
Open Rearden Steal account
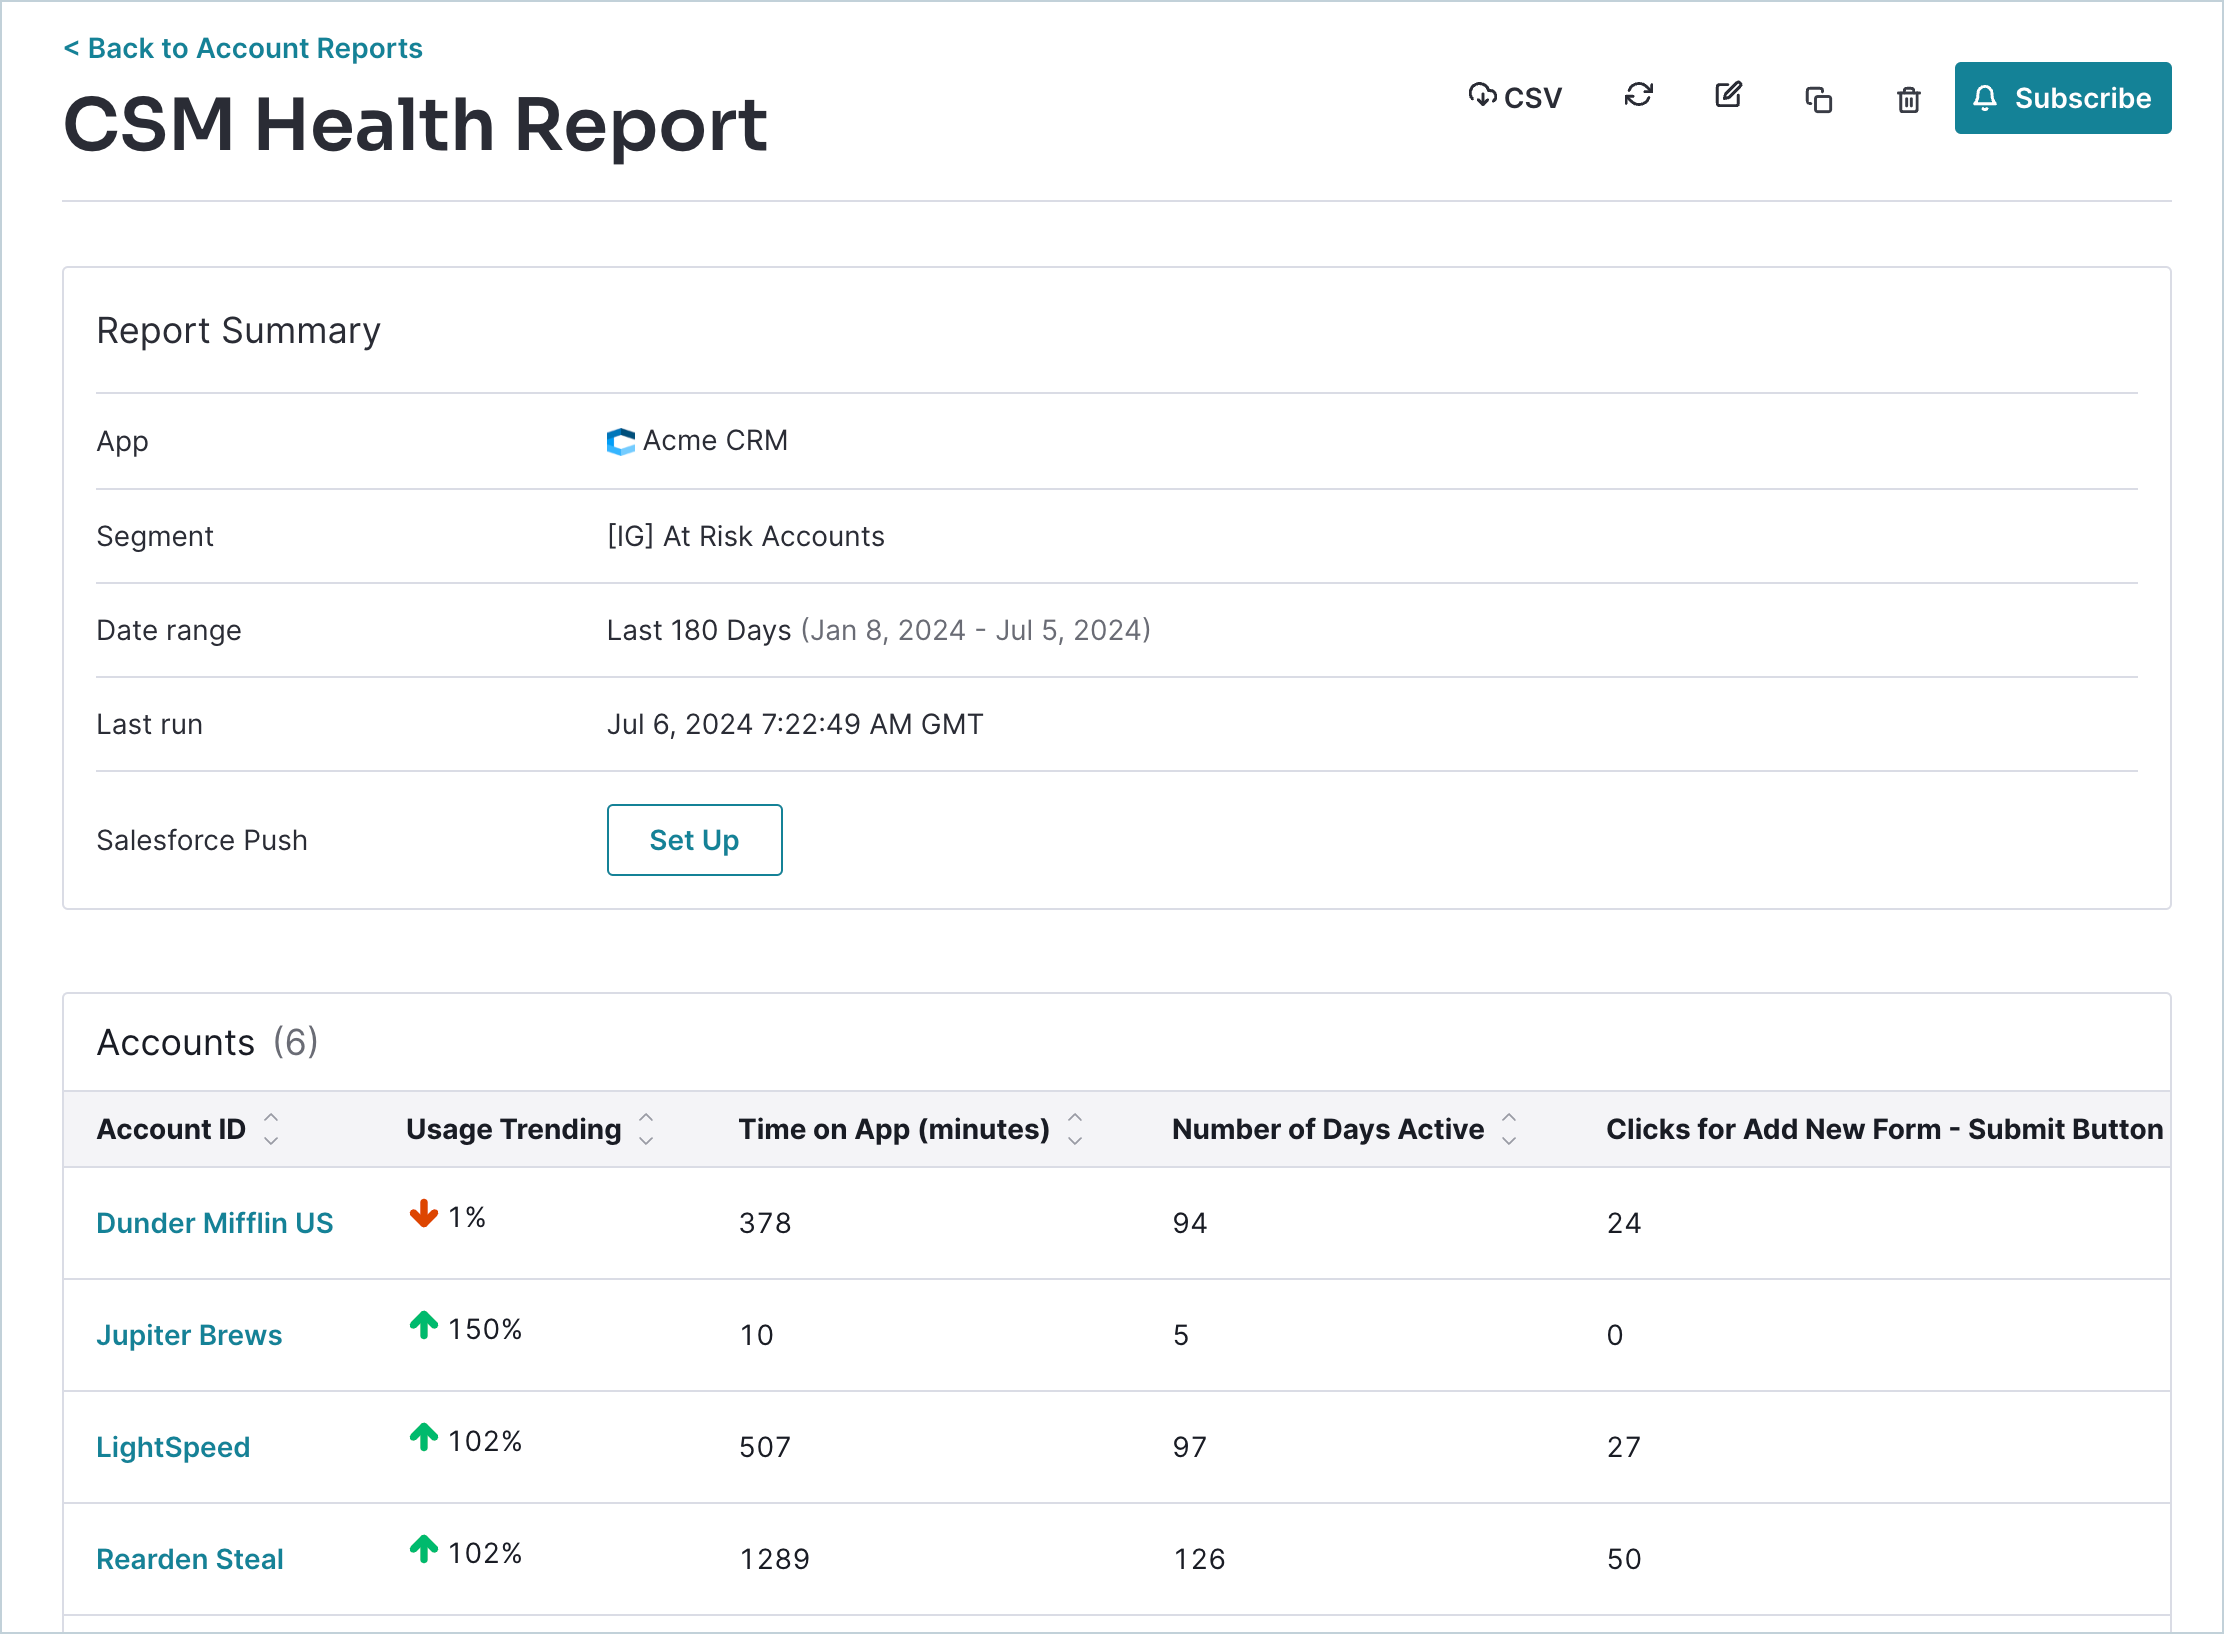(x=190, y=1559)
